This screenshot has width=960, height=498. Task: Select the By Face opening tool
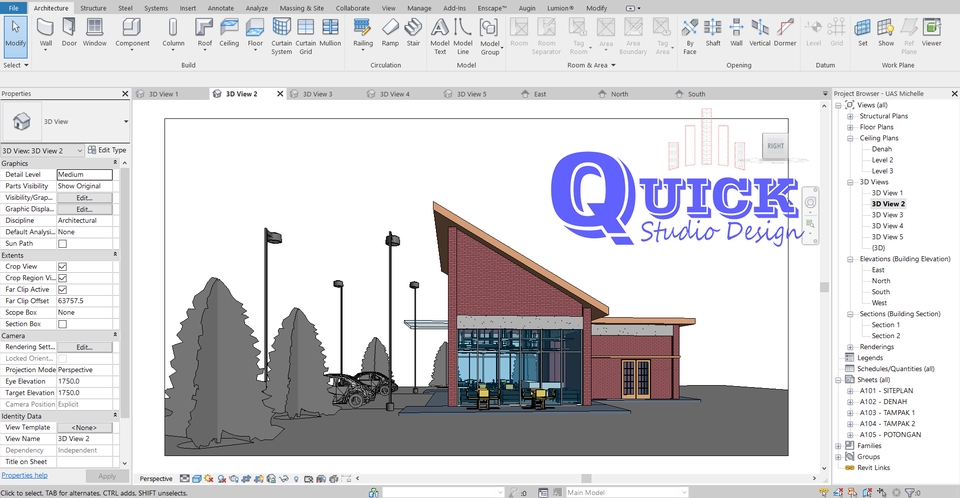click(x=689, y=36)
